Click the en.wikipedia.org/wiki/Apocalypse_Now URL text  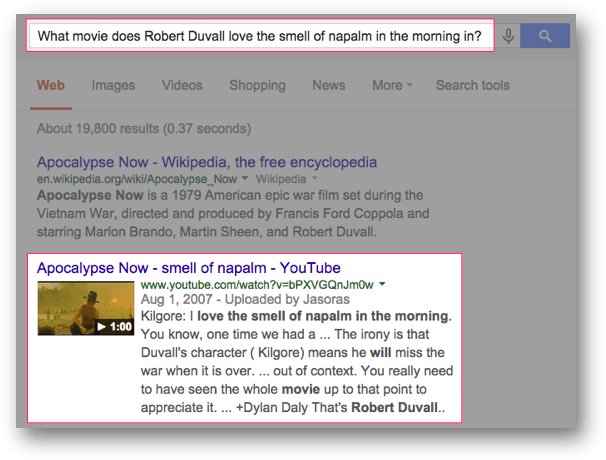(x=136, y=179)
